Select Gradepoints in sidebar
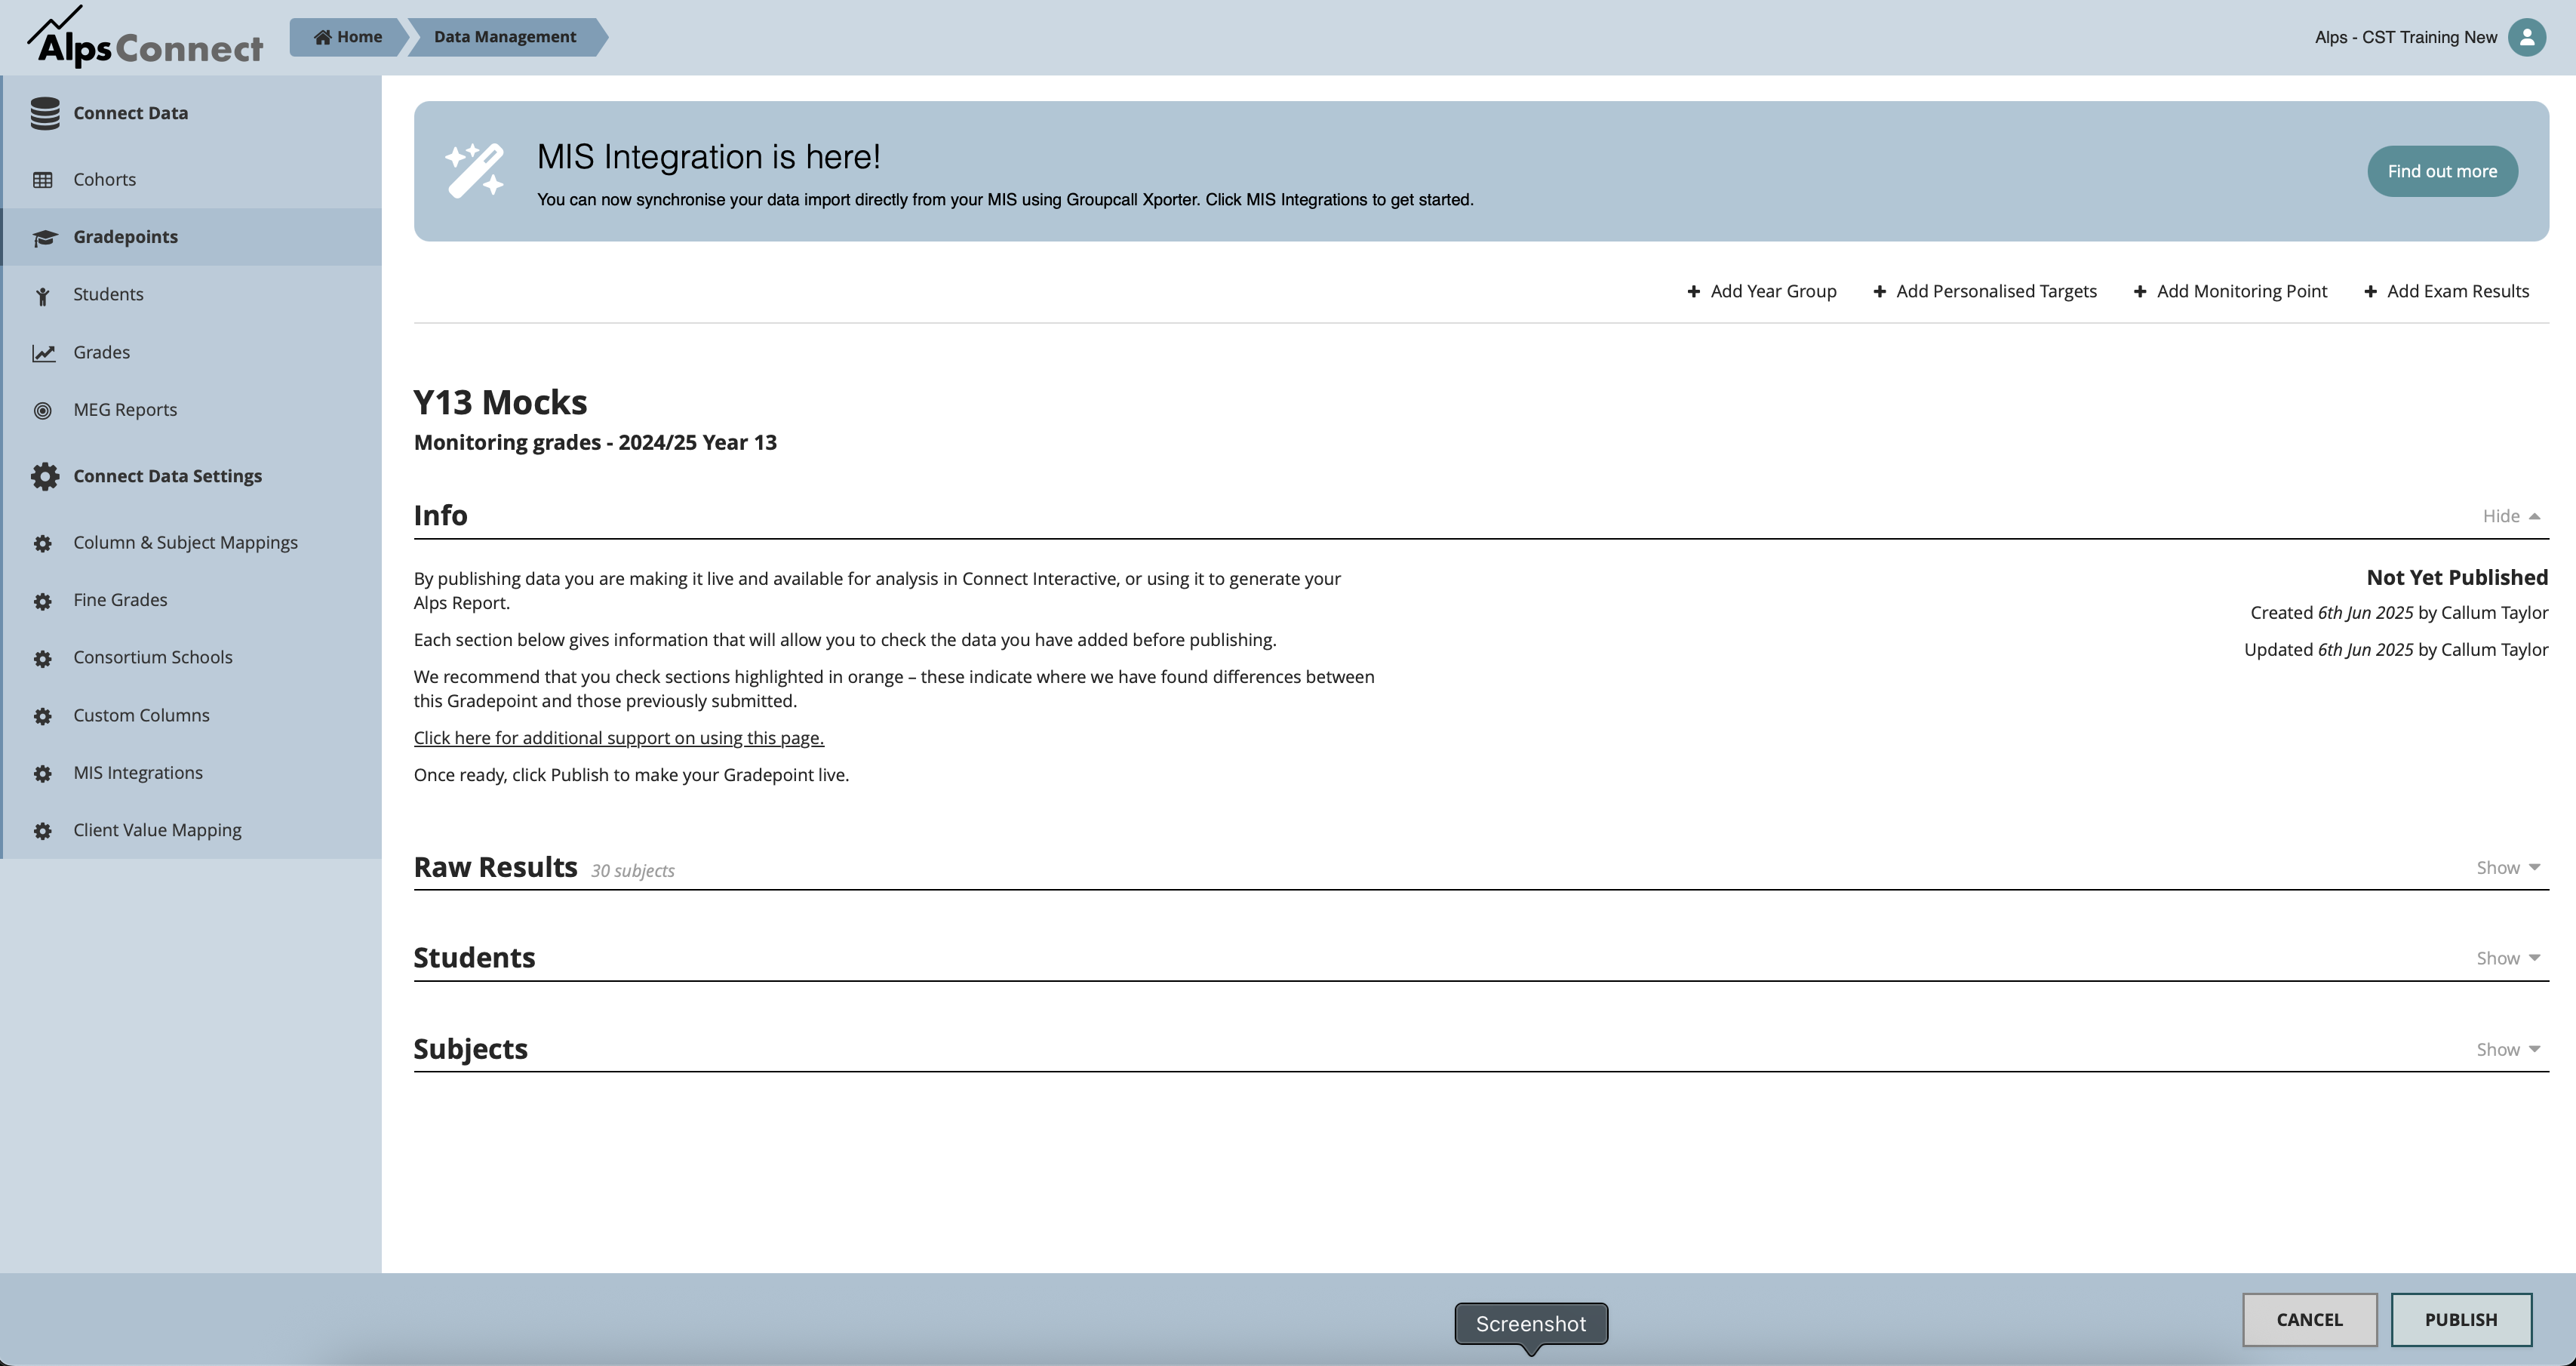 click(x=191, y=237)
